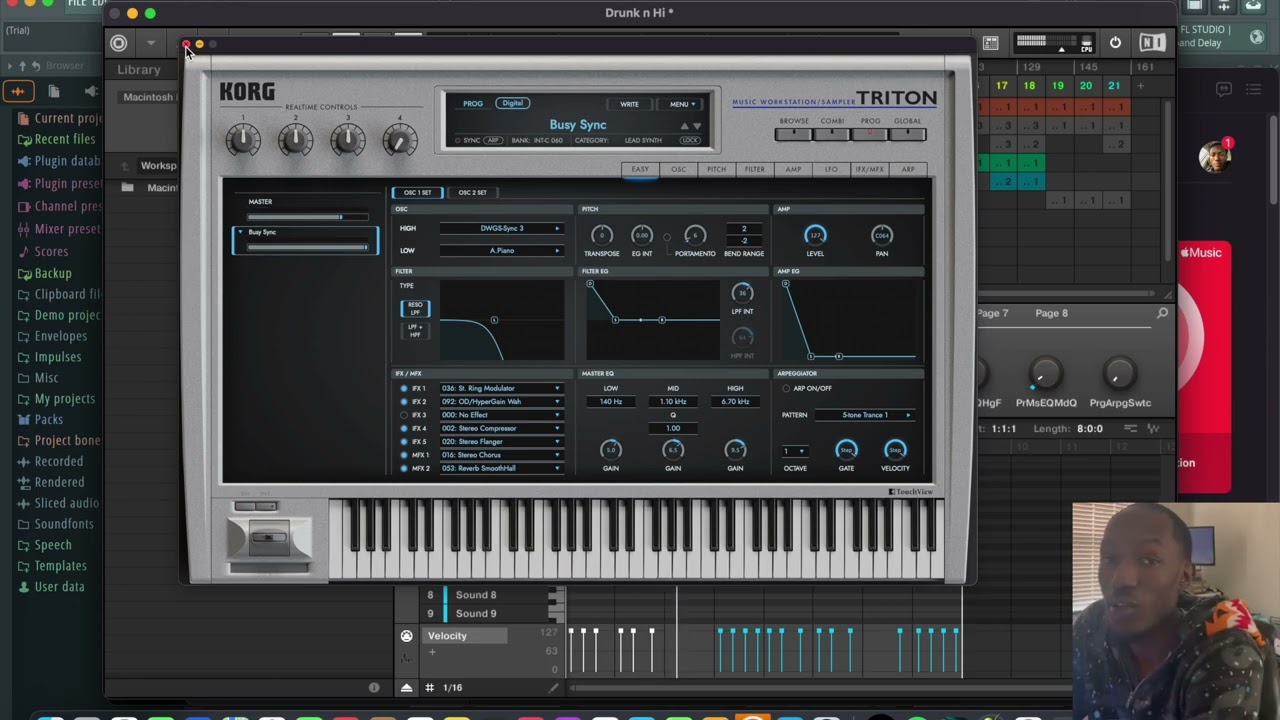Click the PrgArpgSwtc knob

point(1119,375)
